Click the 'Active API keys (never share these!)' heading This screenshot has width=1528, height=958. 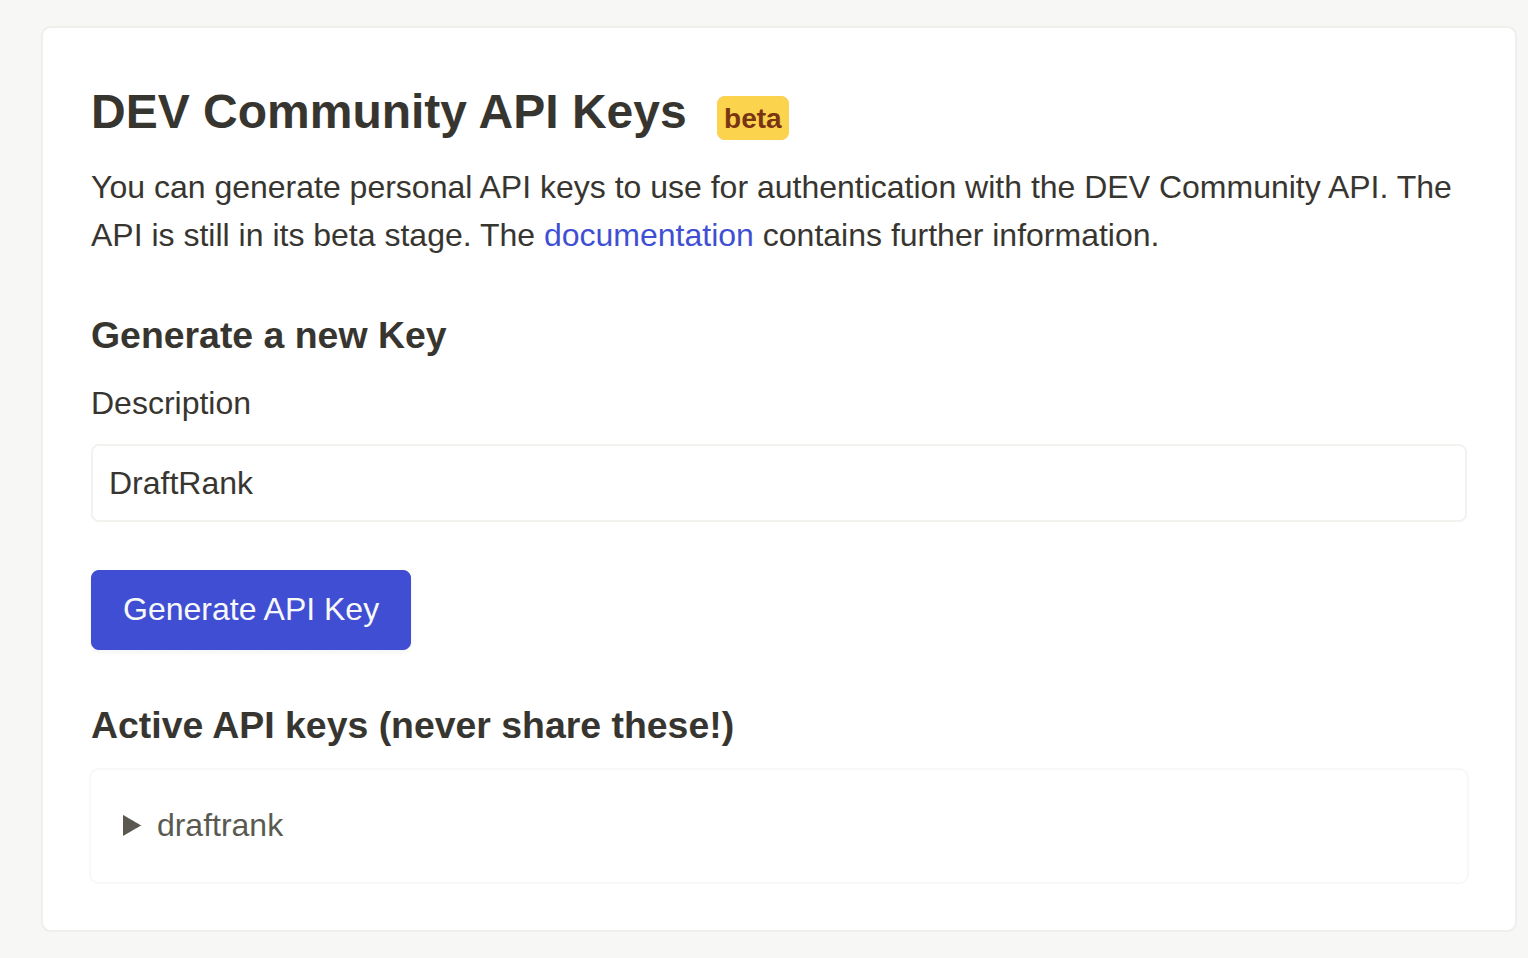coord(412,726)
